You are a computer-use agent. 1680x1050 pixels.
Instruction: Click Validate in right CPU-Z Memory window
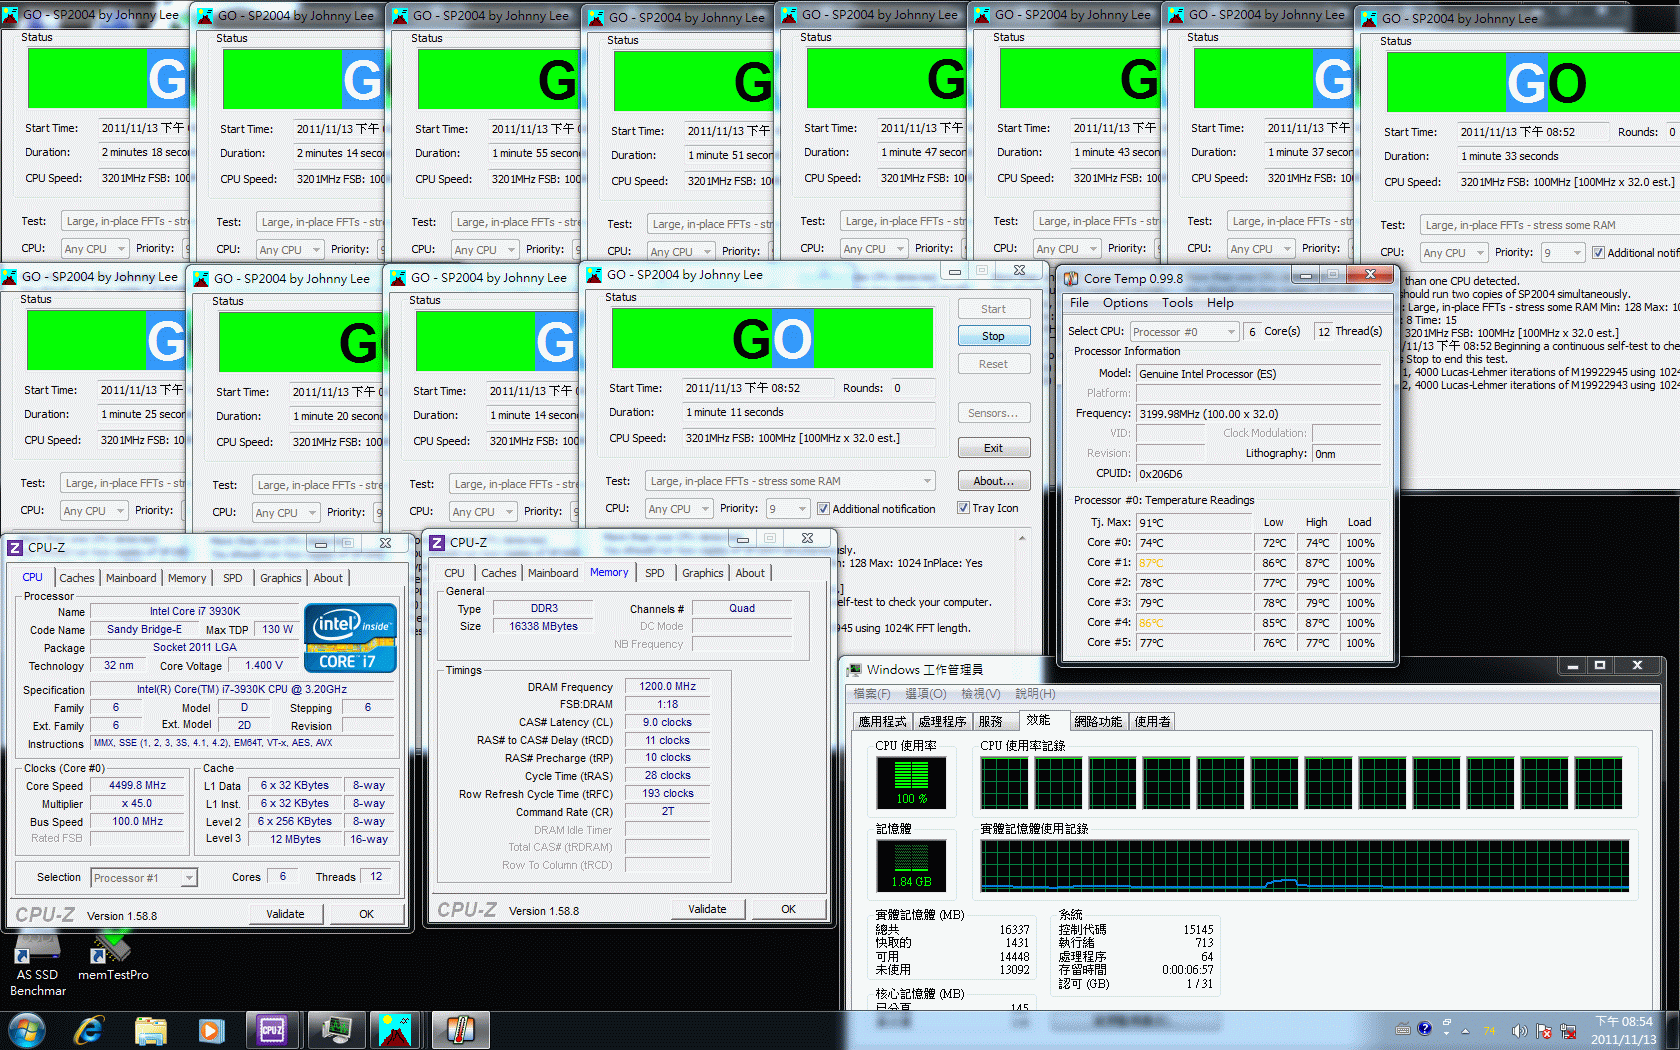[707, 909]
